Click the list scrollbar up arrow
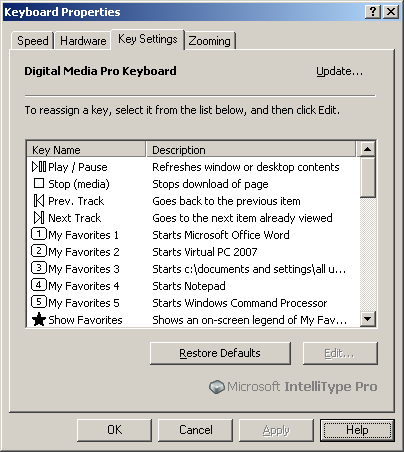The width and height of the screenshot is (404, 452). [x=368, y=149]
